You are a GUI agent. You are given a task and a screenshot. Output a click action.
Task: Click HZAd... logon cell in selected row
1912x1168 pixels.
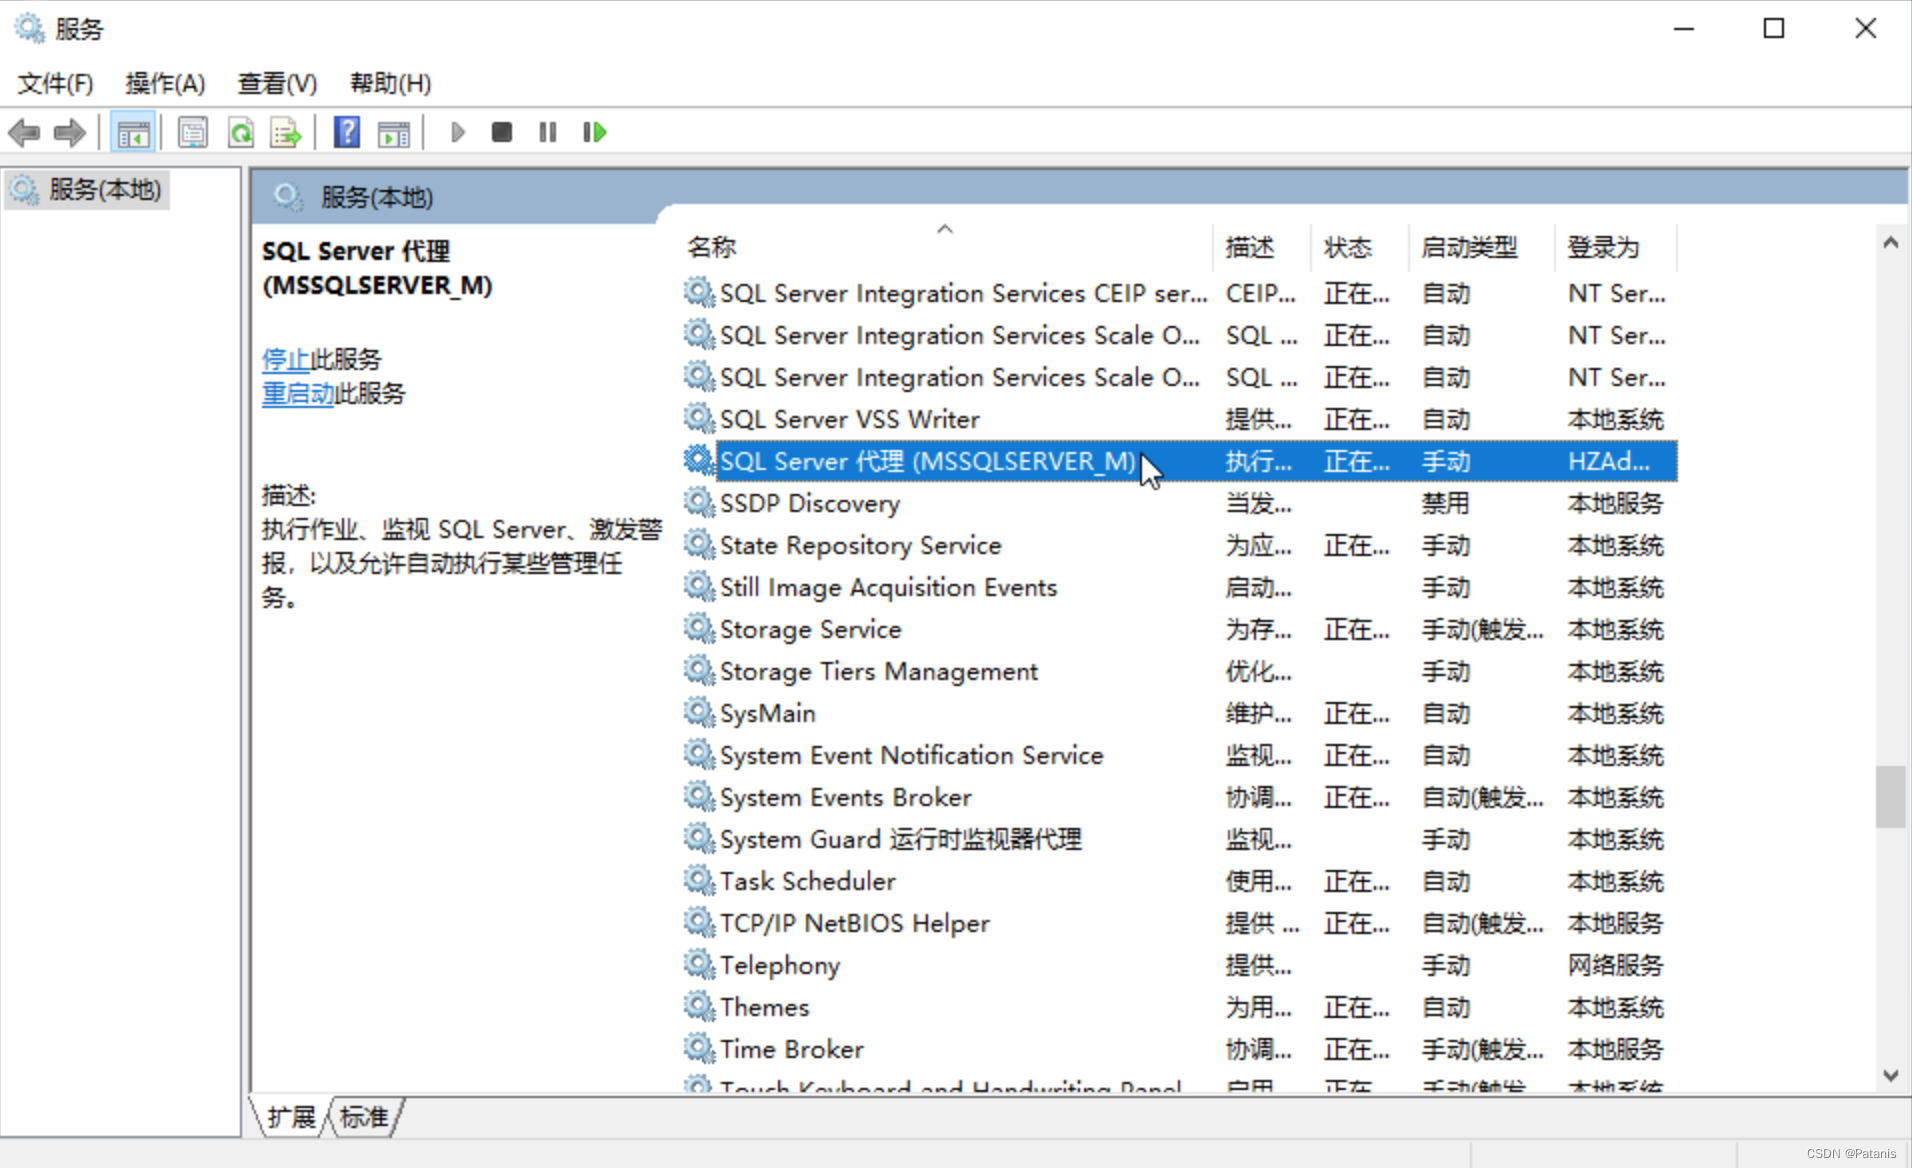[1609, 461]
